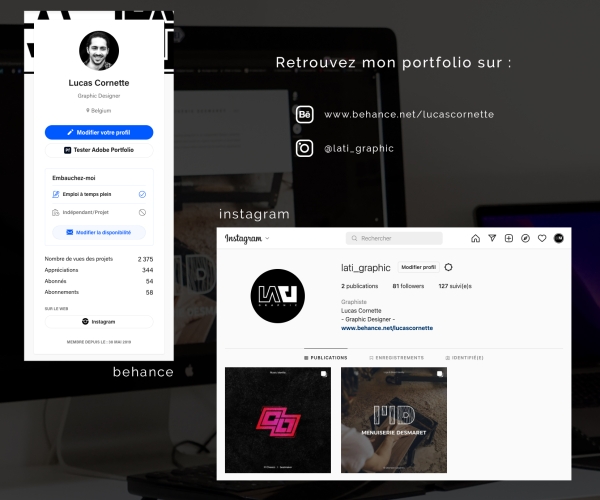Click the Tester Adobe Portfolio button
Viewport: 600px width, 500px height.
coord(99,150)
